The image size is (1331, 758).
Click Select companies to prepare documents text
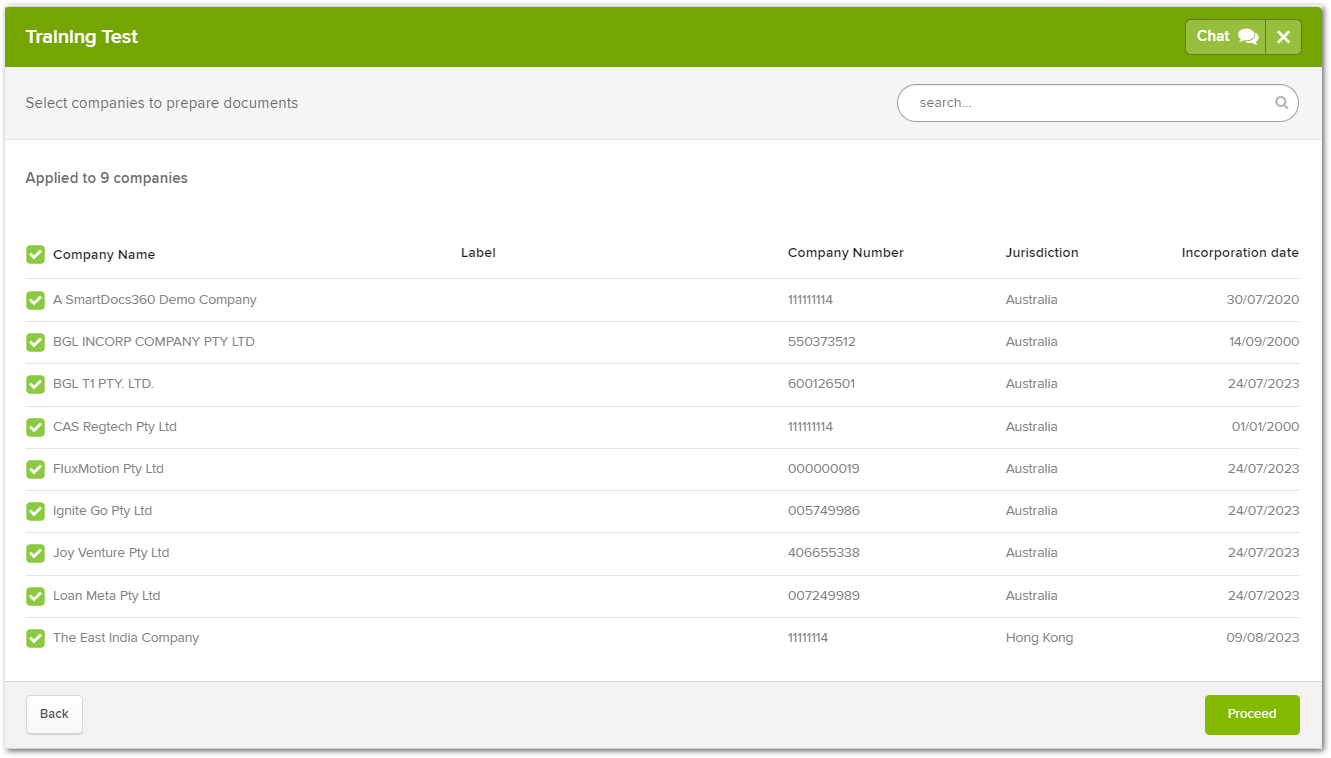[162, 103]
